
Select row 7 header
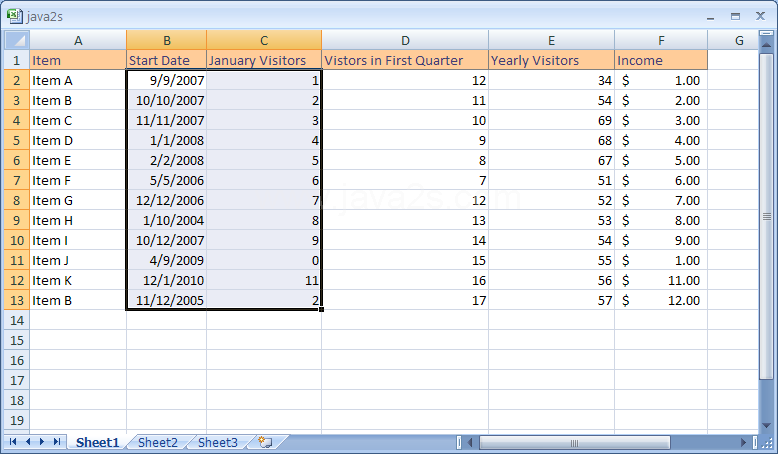(17, 180)
